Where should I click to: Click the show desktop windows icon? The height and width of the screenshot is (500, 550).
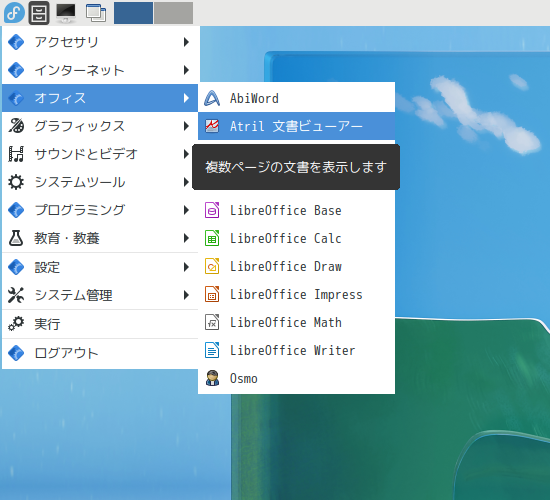[x=96, y=13]
